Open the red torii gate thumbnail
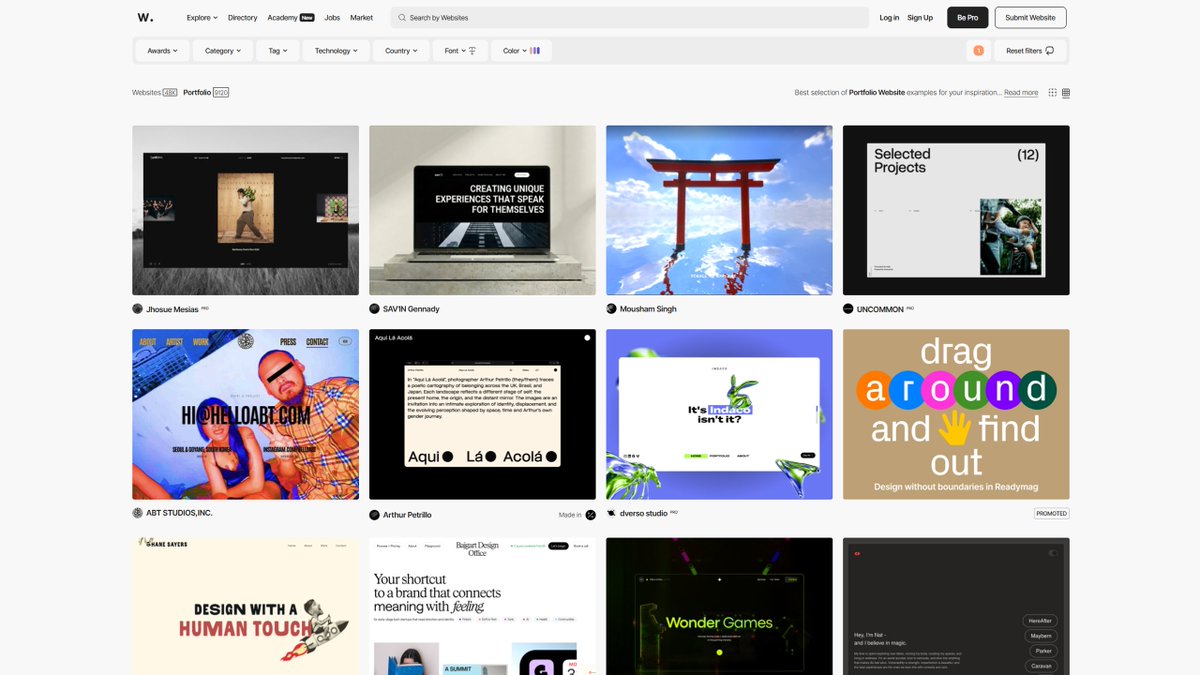Viewport: 1200px width, 675px height. 719,210
